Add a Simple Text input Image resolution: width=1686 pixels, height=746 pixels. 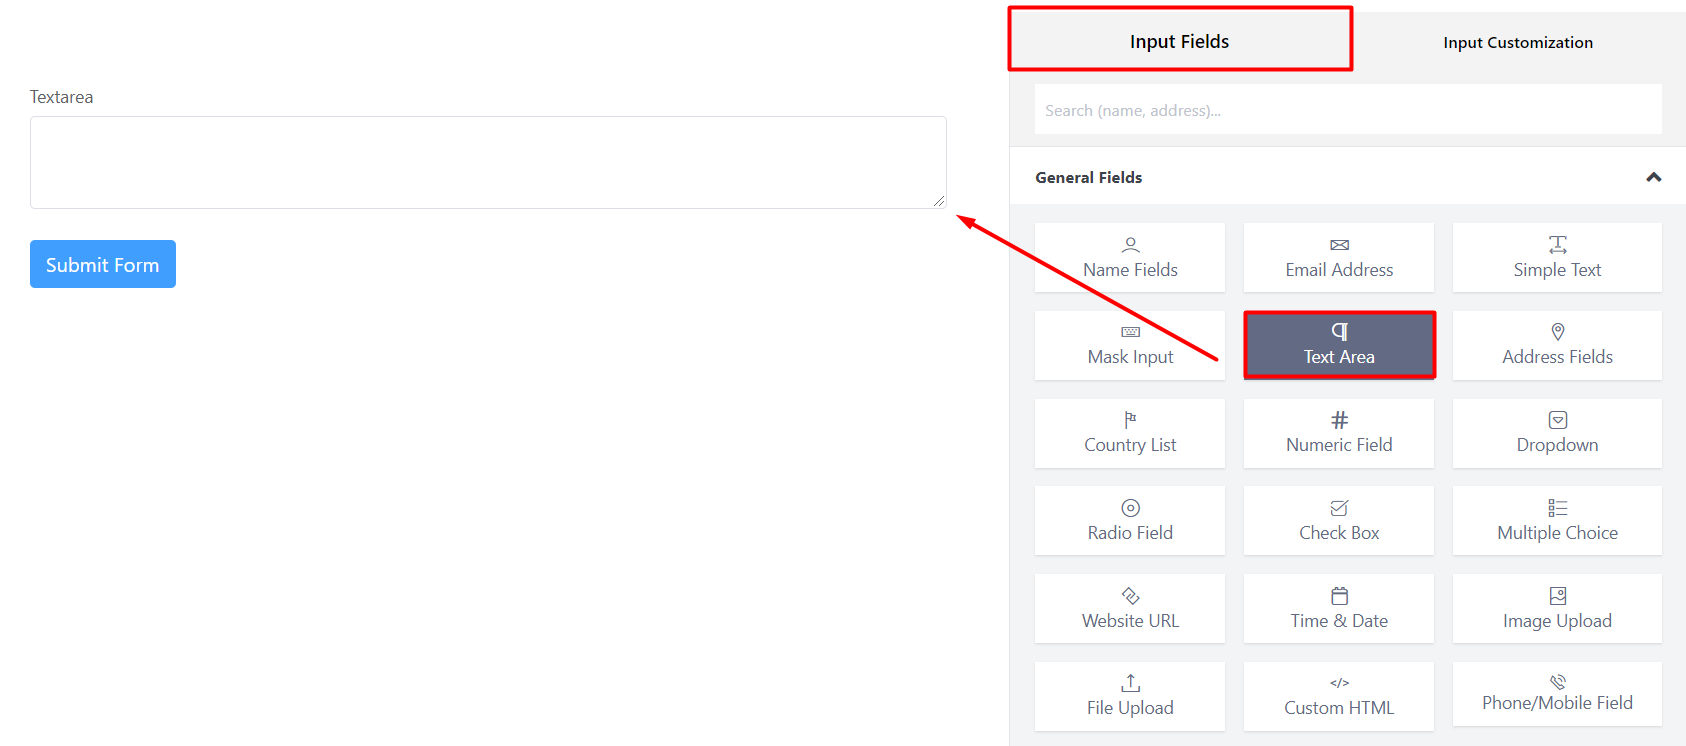pyautogui.click(x=1556, y=257)
